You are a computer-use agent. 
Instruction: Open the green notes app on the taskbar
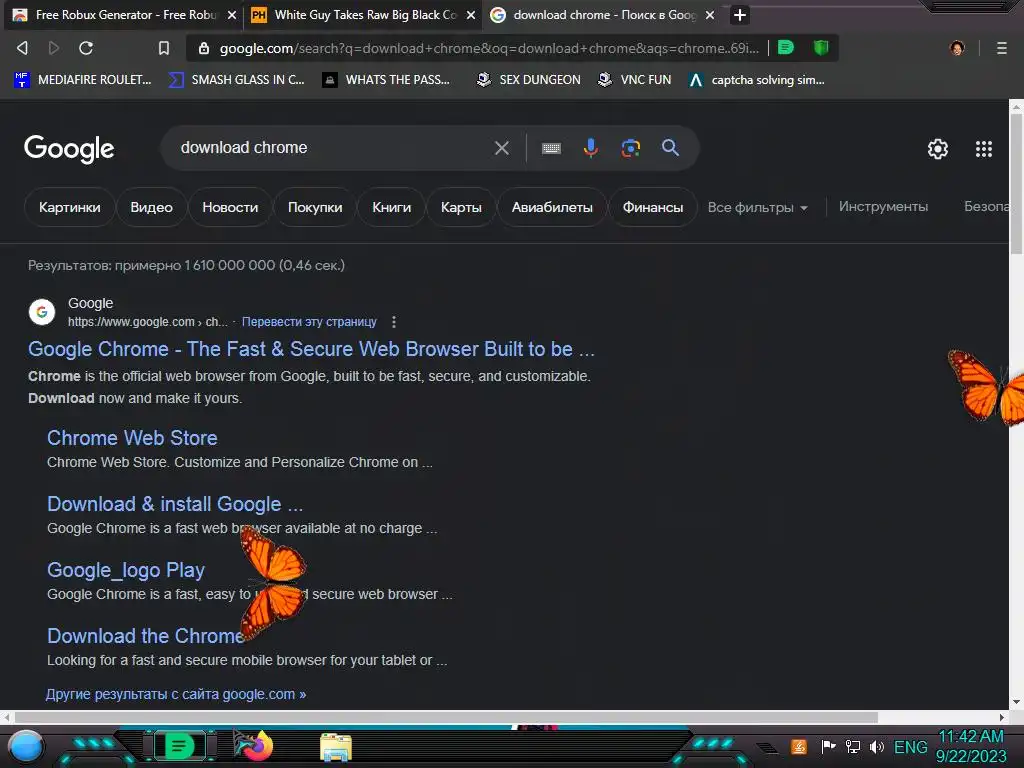point(179,746)
